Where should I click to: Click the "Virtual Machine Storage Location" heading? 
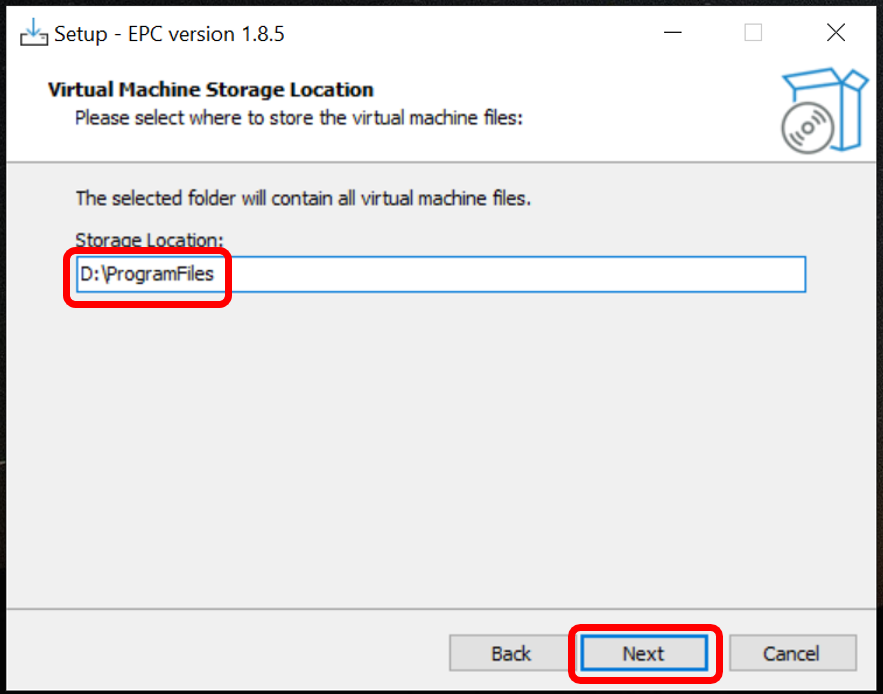[210, 90]
